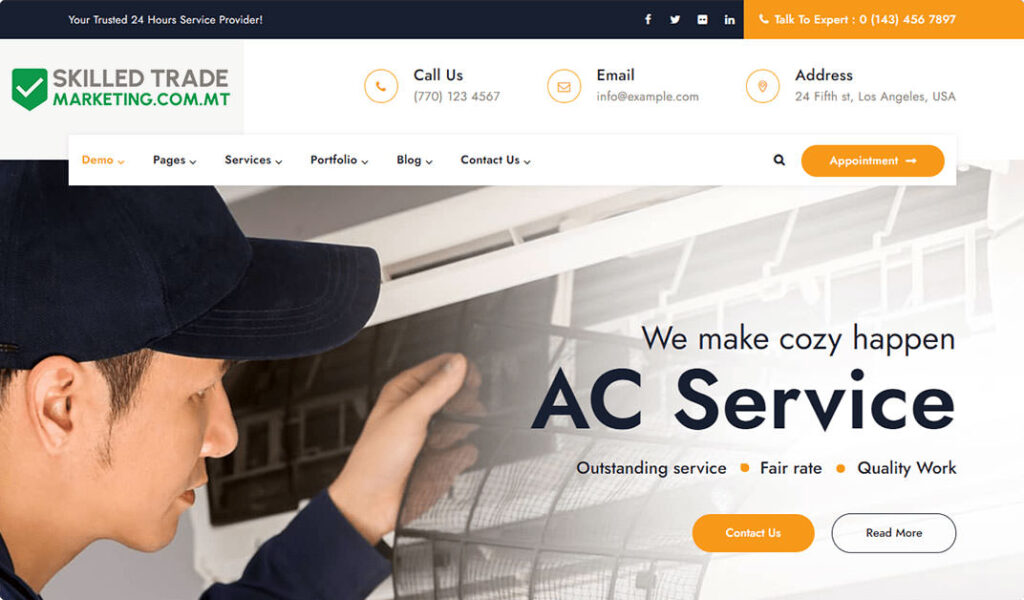
Task: Expand the Demo dropdown menu
Action: pos(103,160)
